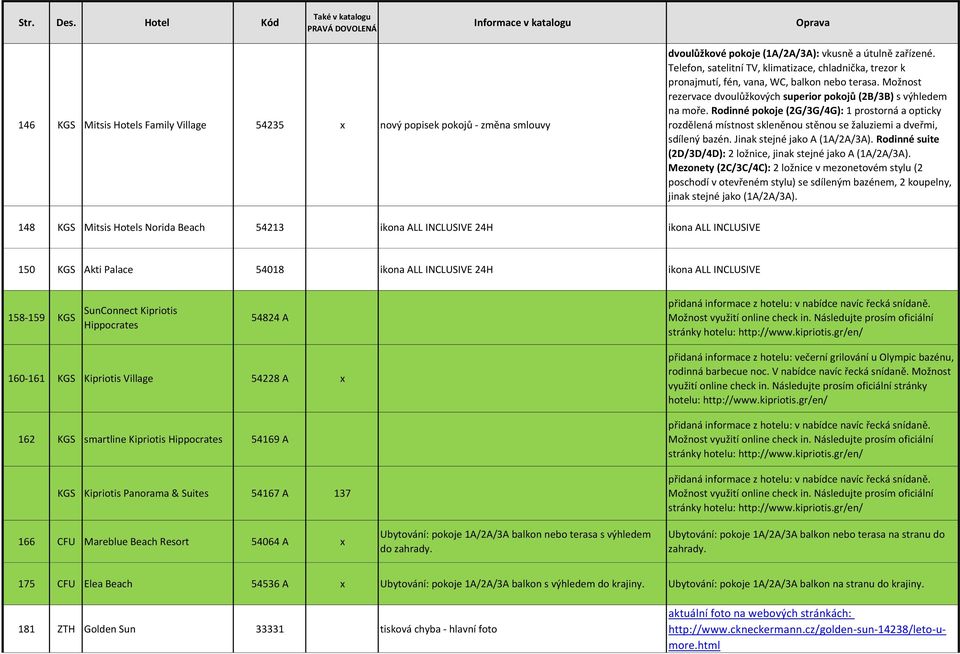Select page number cell '162'
Screen dimensions: 960x654
click(26, 439)
